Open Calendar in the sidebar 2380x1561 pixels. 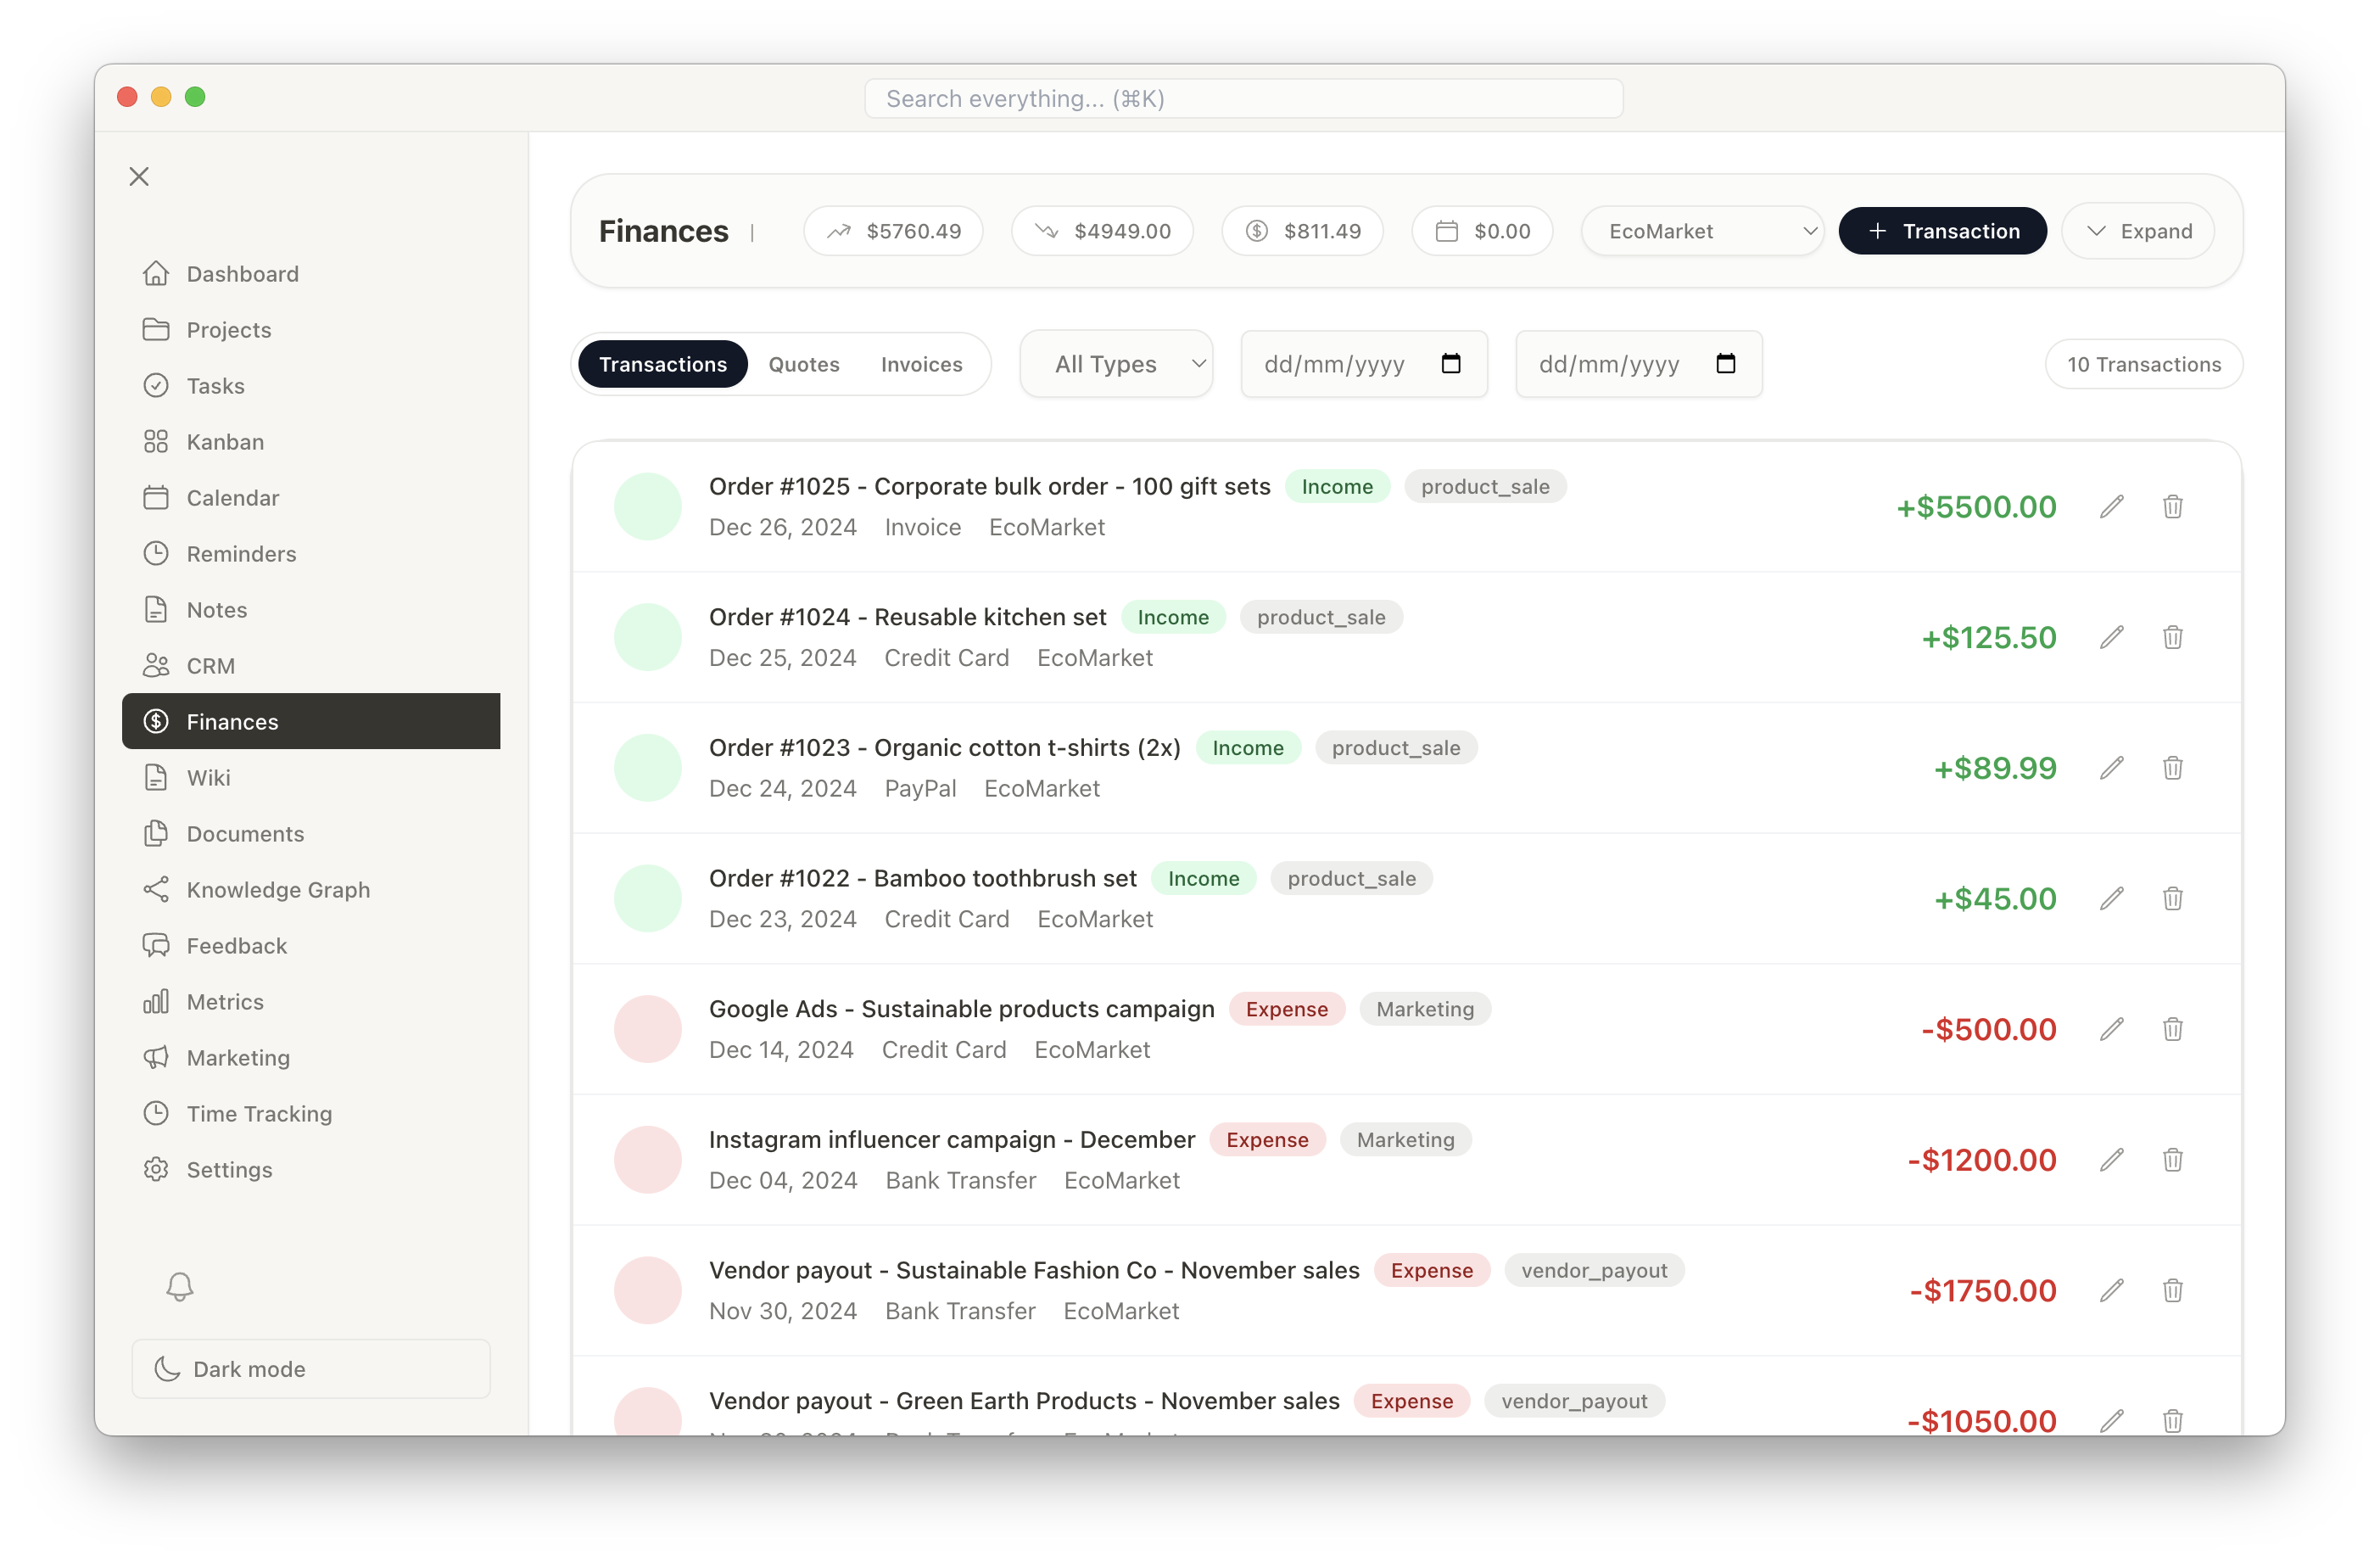[x=311, y=497]
